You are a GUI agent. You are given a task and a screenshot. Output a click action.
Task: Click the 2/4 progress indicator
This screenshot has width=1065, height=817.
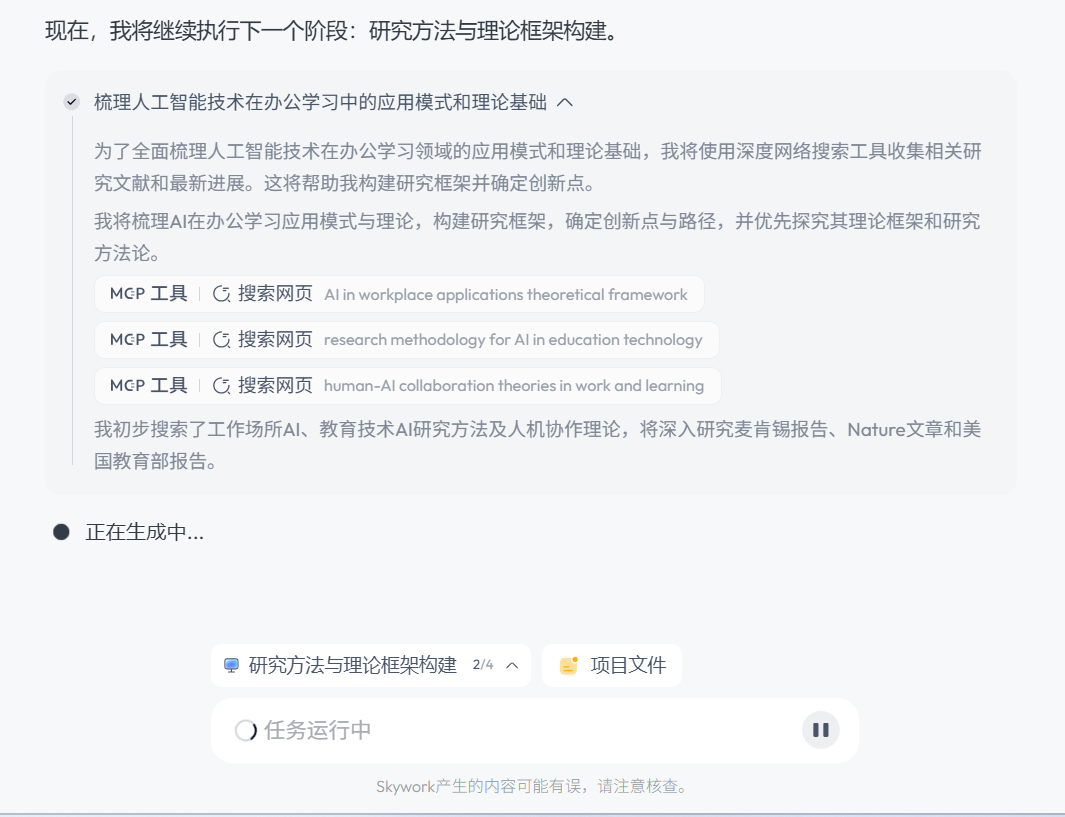point(482,665)
